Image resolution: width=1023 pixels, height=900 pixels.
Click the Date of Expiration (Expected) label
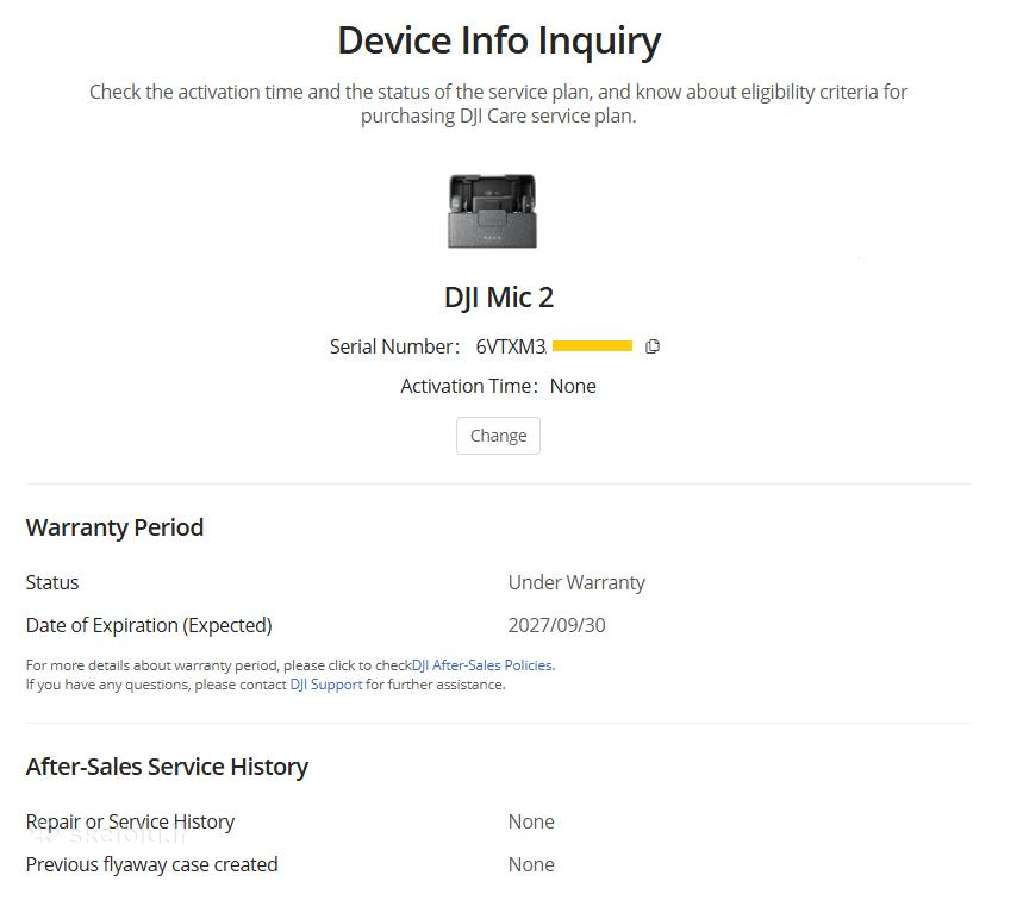[149, 625]
